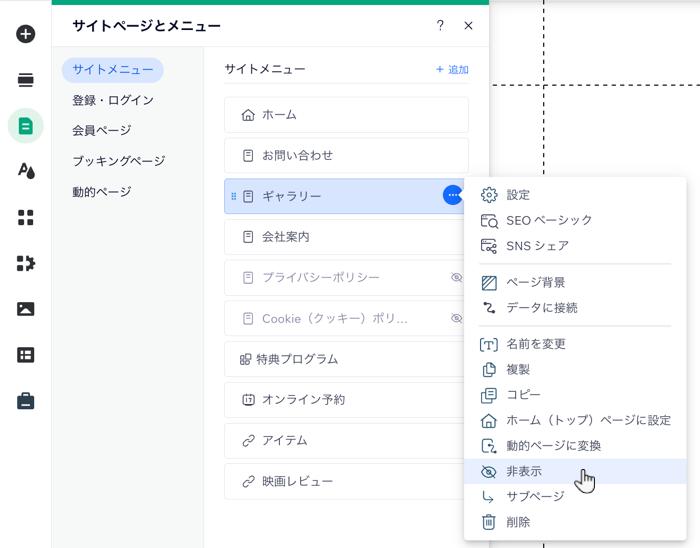Click the link icon beside アイテム

point(248,440)
